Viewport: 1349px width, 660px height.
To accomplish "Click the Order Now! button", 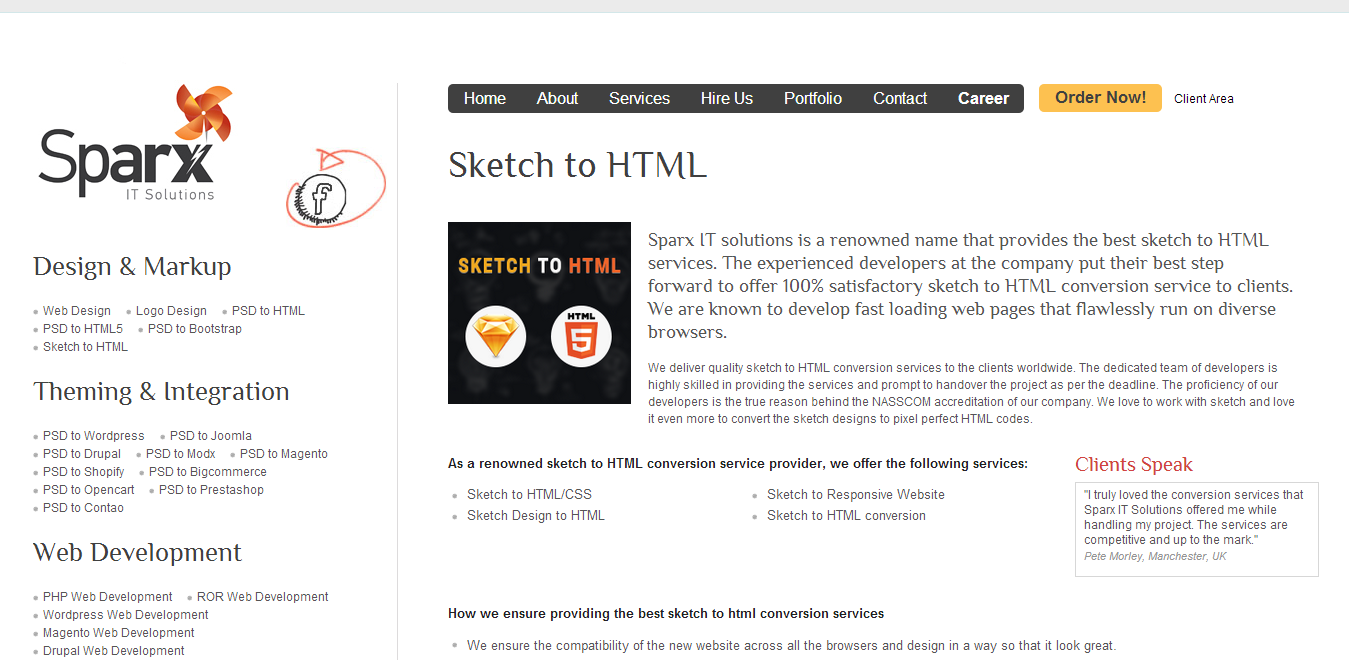I will (1100, 98).
